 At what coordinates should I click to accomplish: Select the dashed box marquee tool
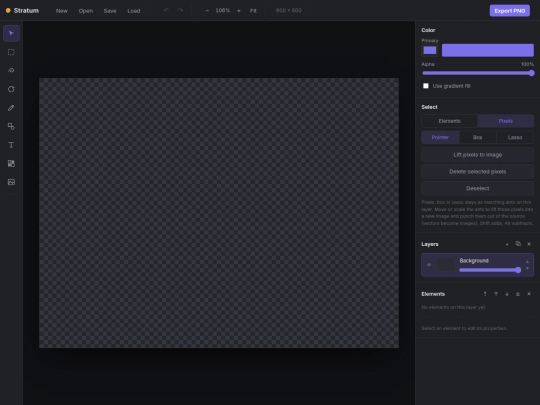click(11, 52)
